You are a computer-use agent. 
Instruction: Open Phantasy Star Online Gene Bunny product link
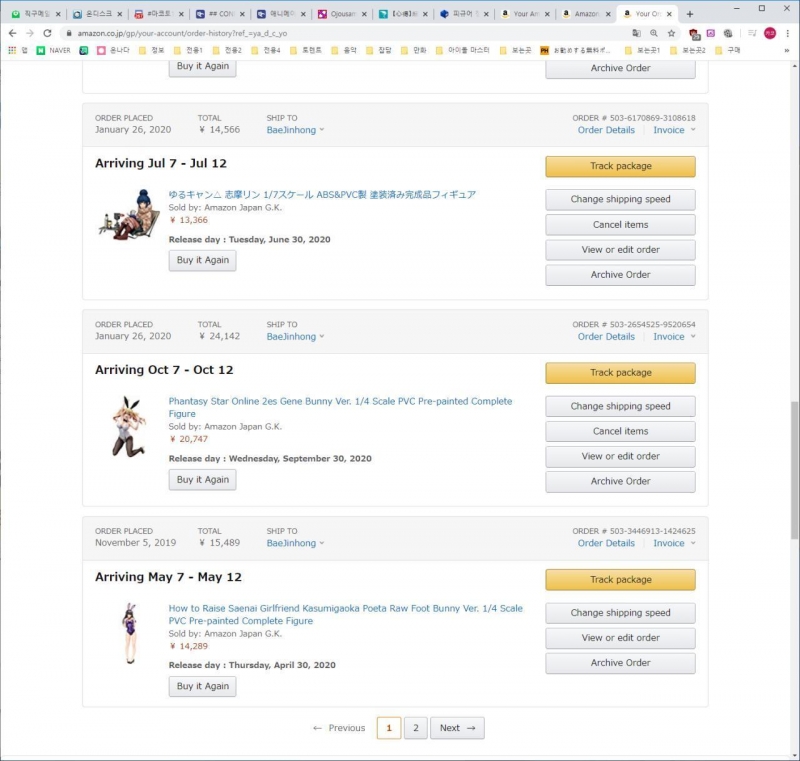coord(340,401)
